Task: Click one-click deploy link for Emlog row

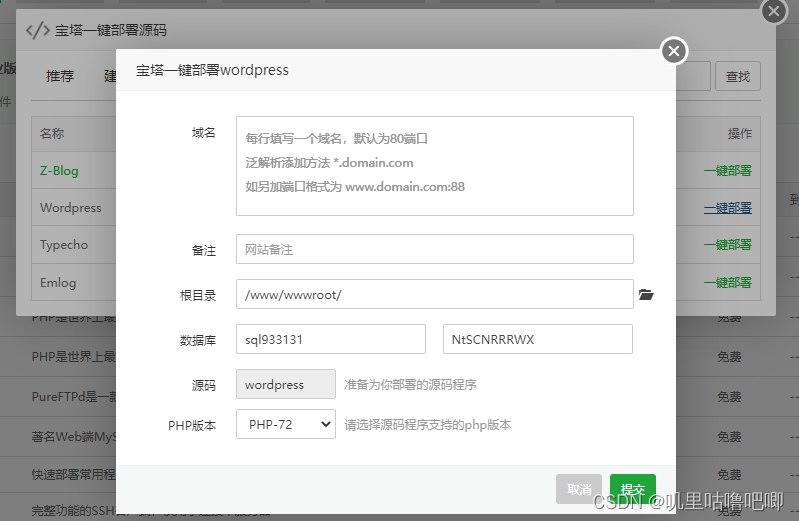Action: pyautogui.click(x=728, y=282)
